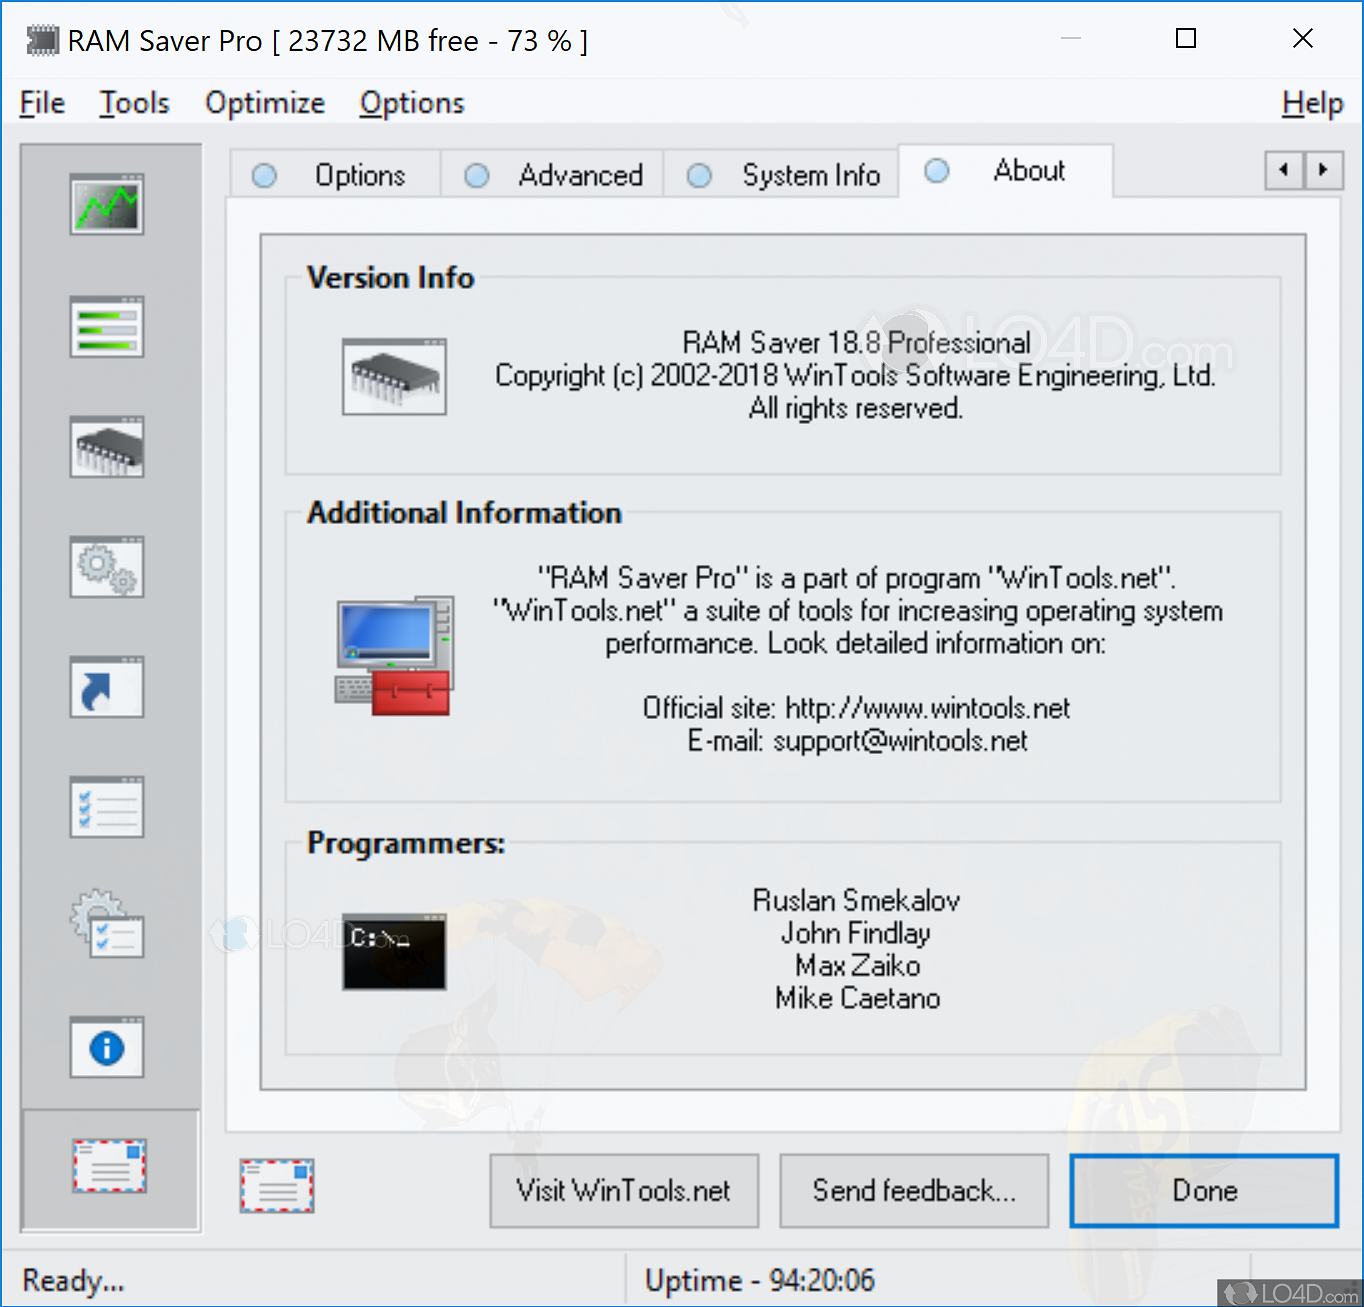Image resolution: width=1364 pixels, height=1307 pixels.
Task: Switch to the Options tab
Action: click(x=335, y=175)
